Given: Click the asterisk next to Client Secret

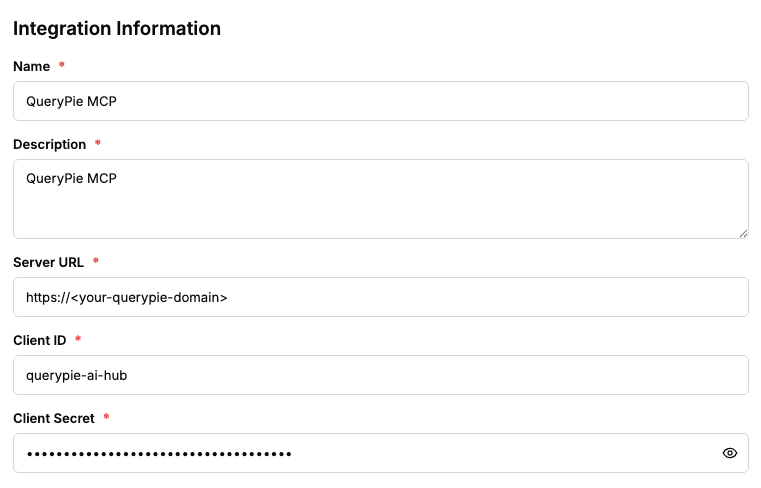Looking at the screenshot, I should click(106, 418).
